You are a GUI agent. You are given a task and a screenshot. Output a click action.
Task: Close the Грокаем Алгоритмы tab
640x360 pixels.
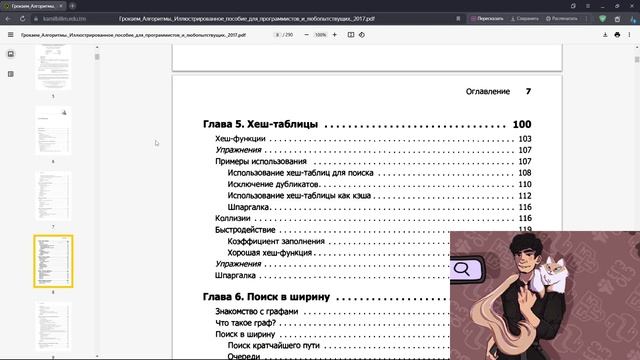pos(61,6)
